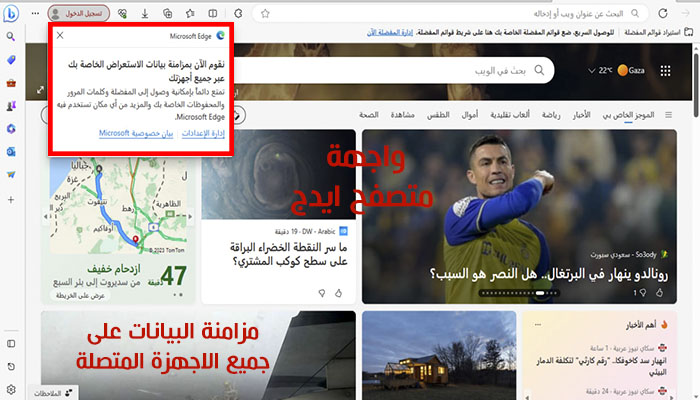Open the Extensions icon beside the address bar

(238, 14)
